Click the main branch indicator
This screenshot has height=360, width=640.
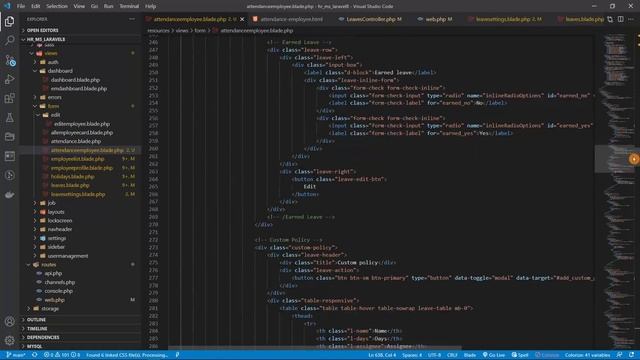[x=16, y=355]
